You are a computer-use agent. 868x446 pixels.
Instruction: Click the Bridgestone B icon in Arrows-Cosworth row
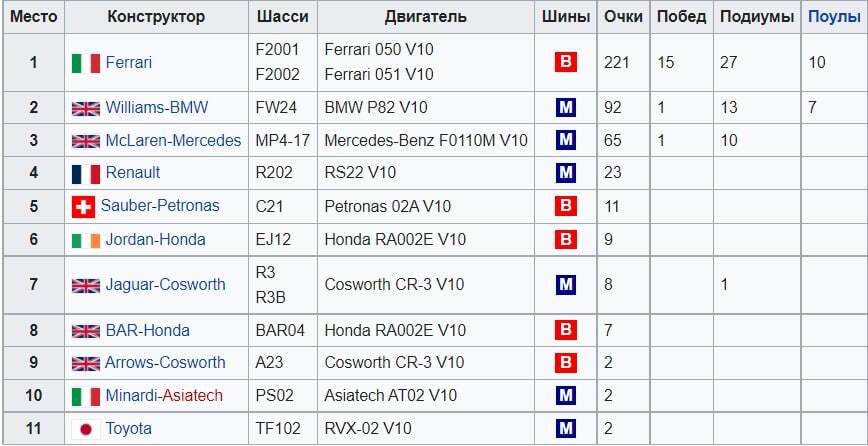click(x=566, y=362)
